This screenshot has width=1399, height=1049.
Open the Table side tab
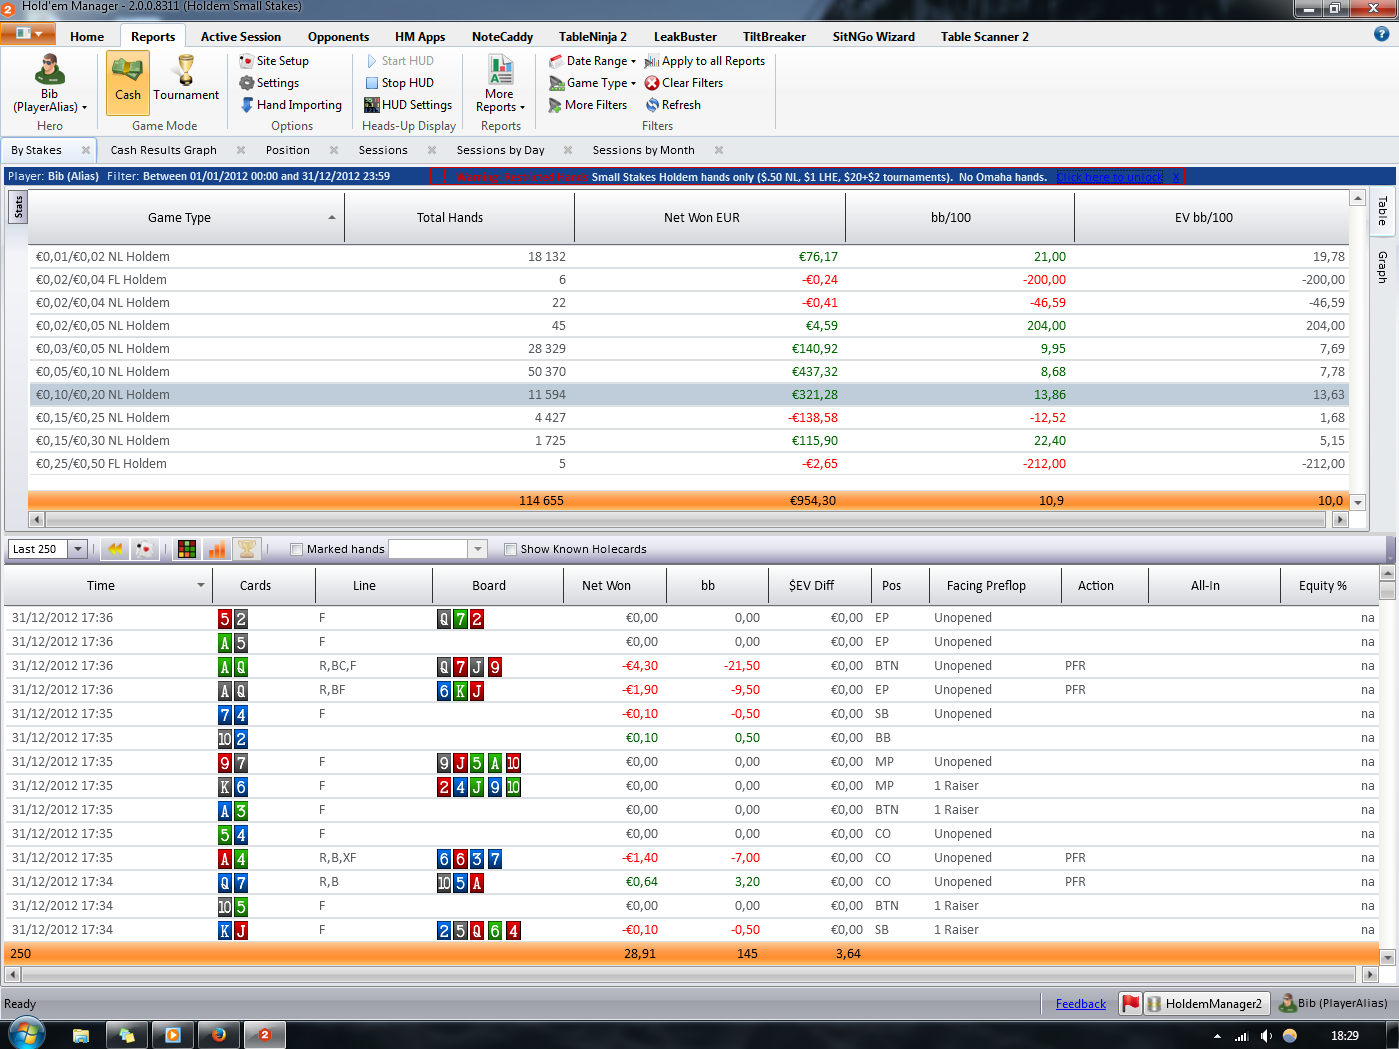(x=1383, y=211)
